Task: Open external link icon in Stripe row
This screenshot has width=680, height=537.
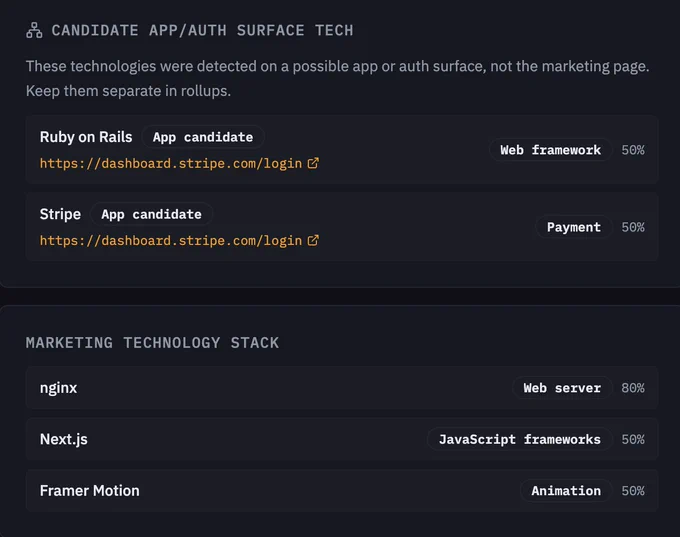Action: click(313, 240)
